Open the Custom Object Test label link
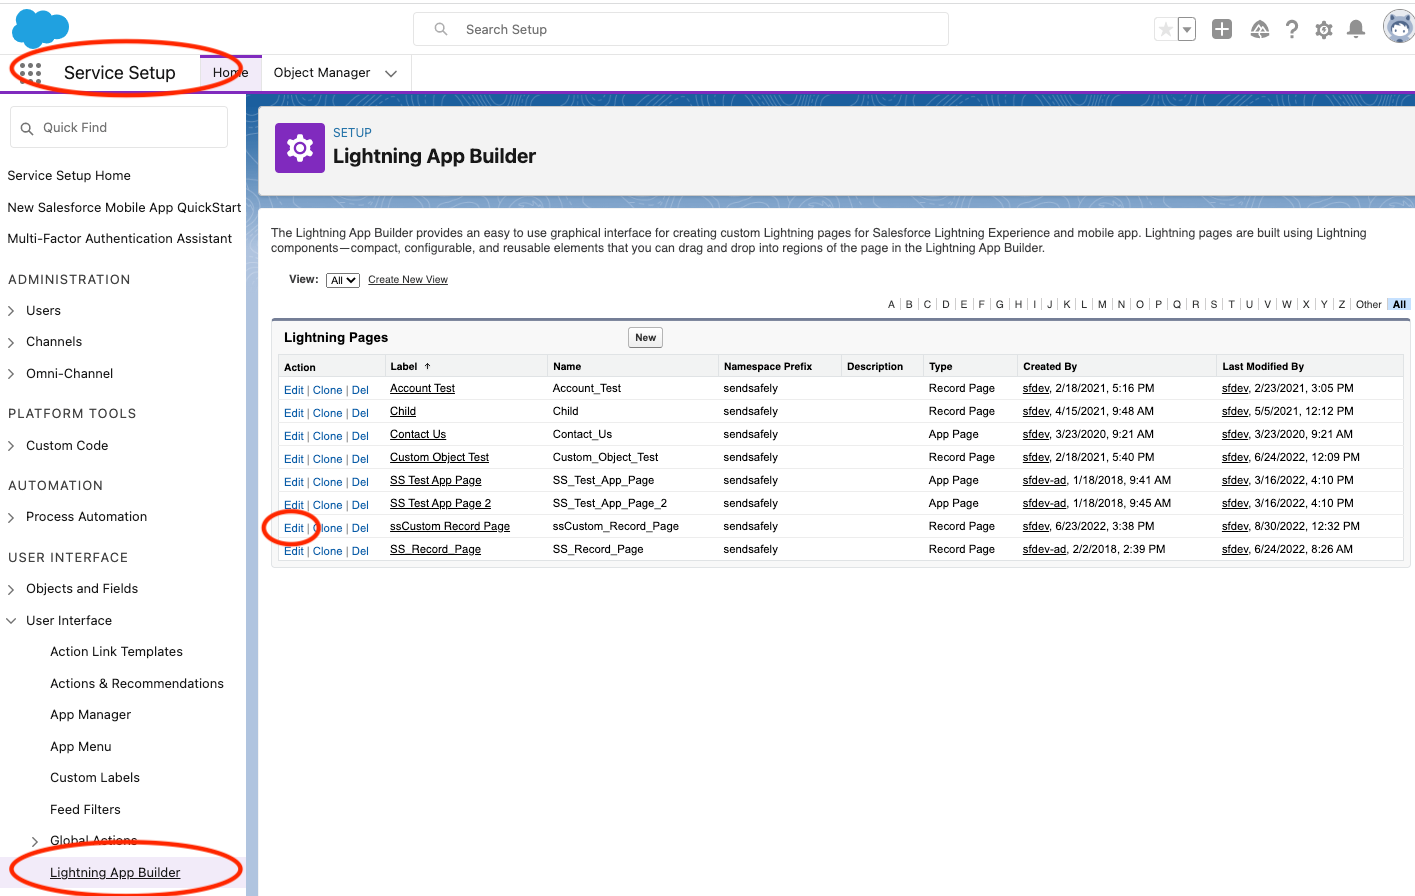 click(x=439, y=457)
